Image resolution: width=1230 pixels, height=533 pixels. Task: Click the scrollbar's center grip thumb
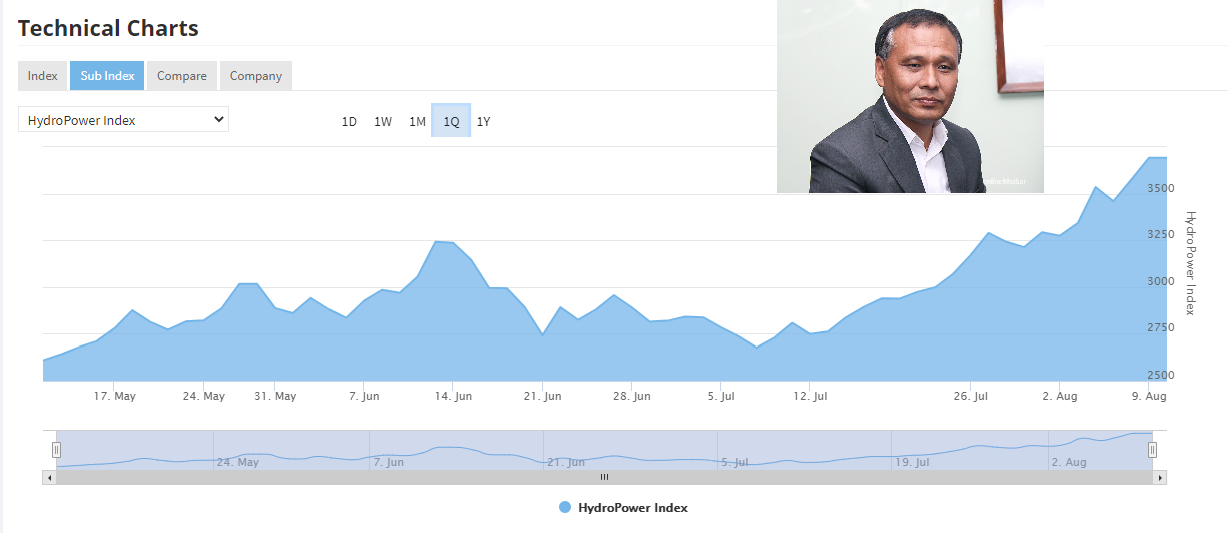[x=604, y=478]
